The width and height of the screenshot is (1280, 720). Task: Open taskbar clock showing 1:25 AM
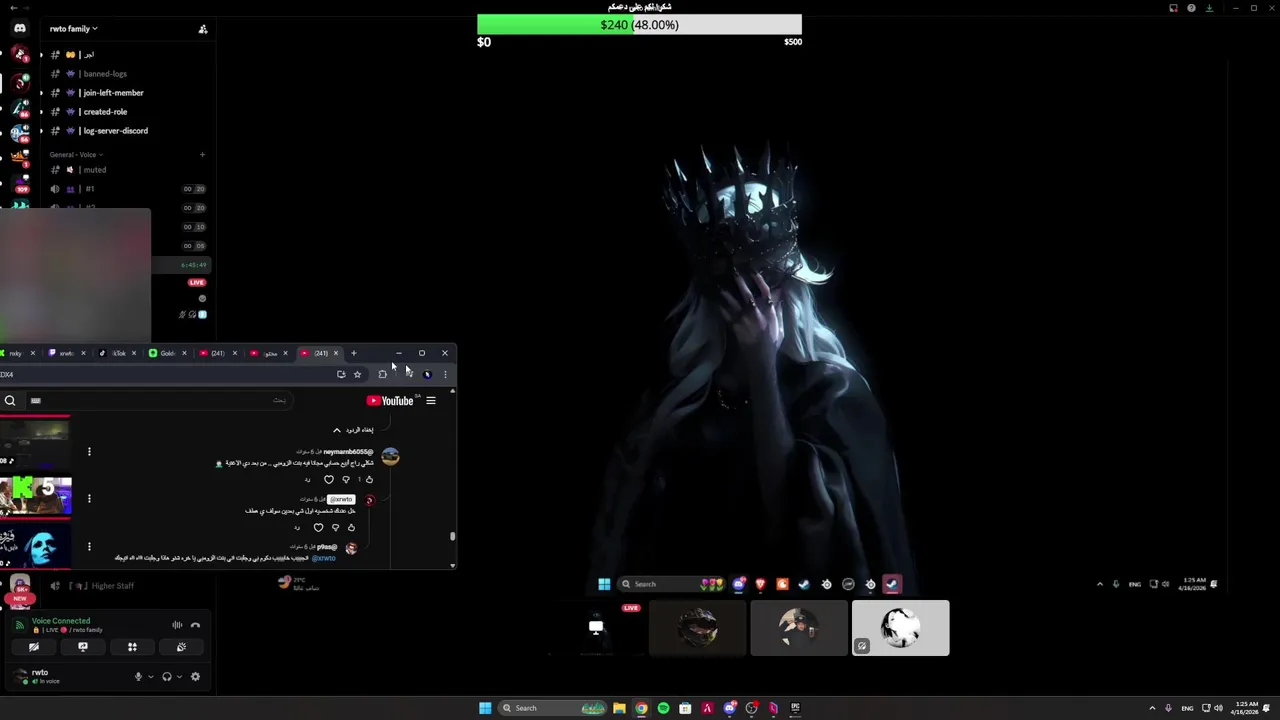(x=1247, y=708)
